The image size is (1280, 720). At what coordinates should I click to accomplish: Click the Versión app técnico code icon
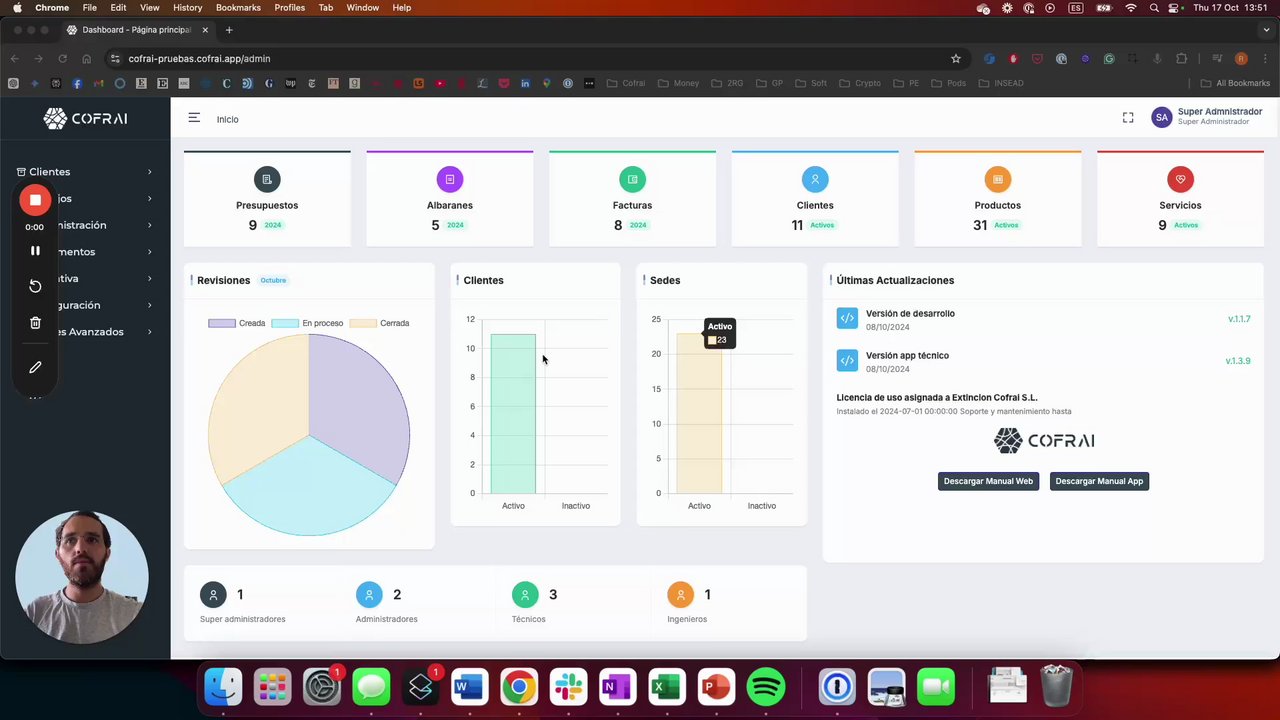pyautogui.click(x=847, y=361)
